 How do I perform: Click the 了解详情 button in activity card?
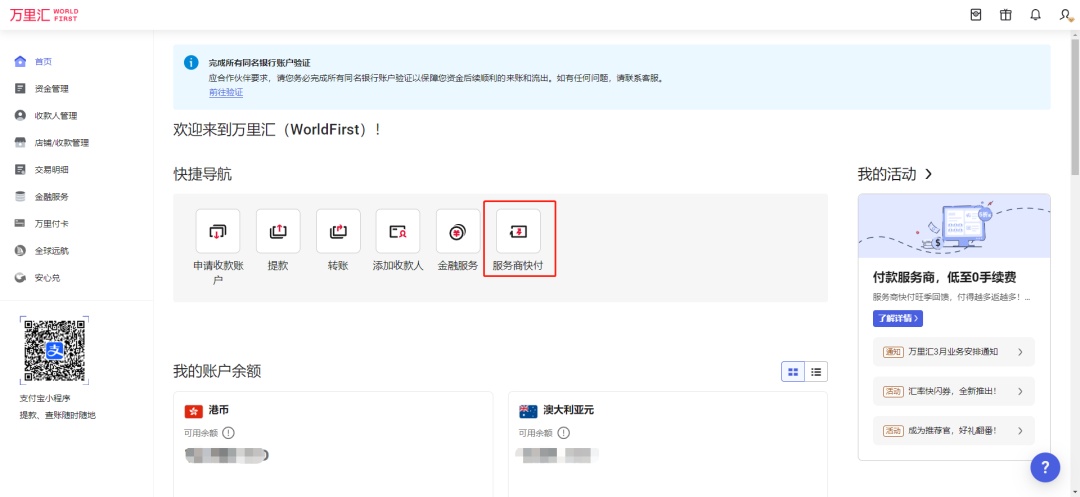(897, 319)
